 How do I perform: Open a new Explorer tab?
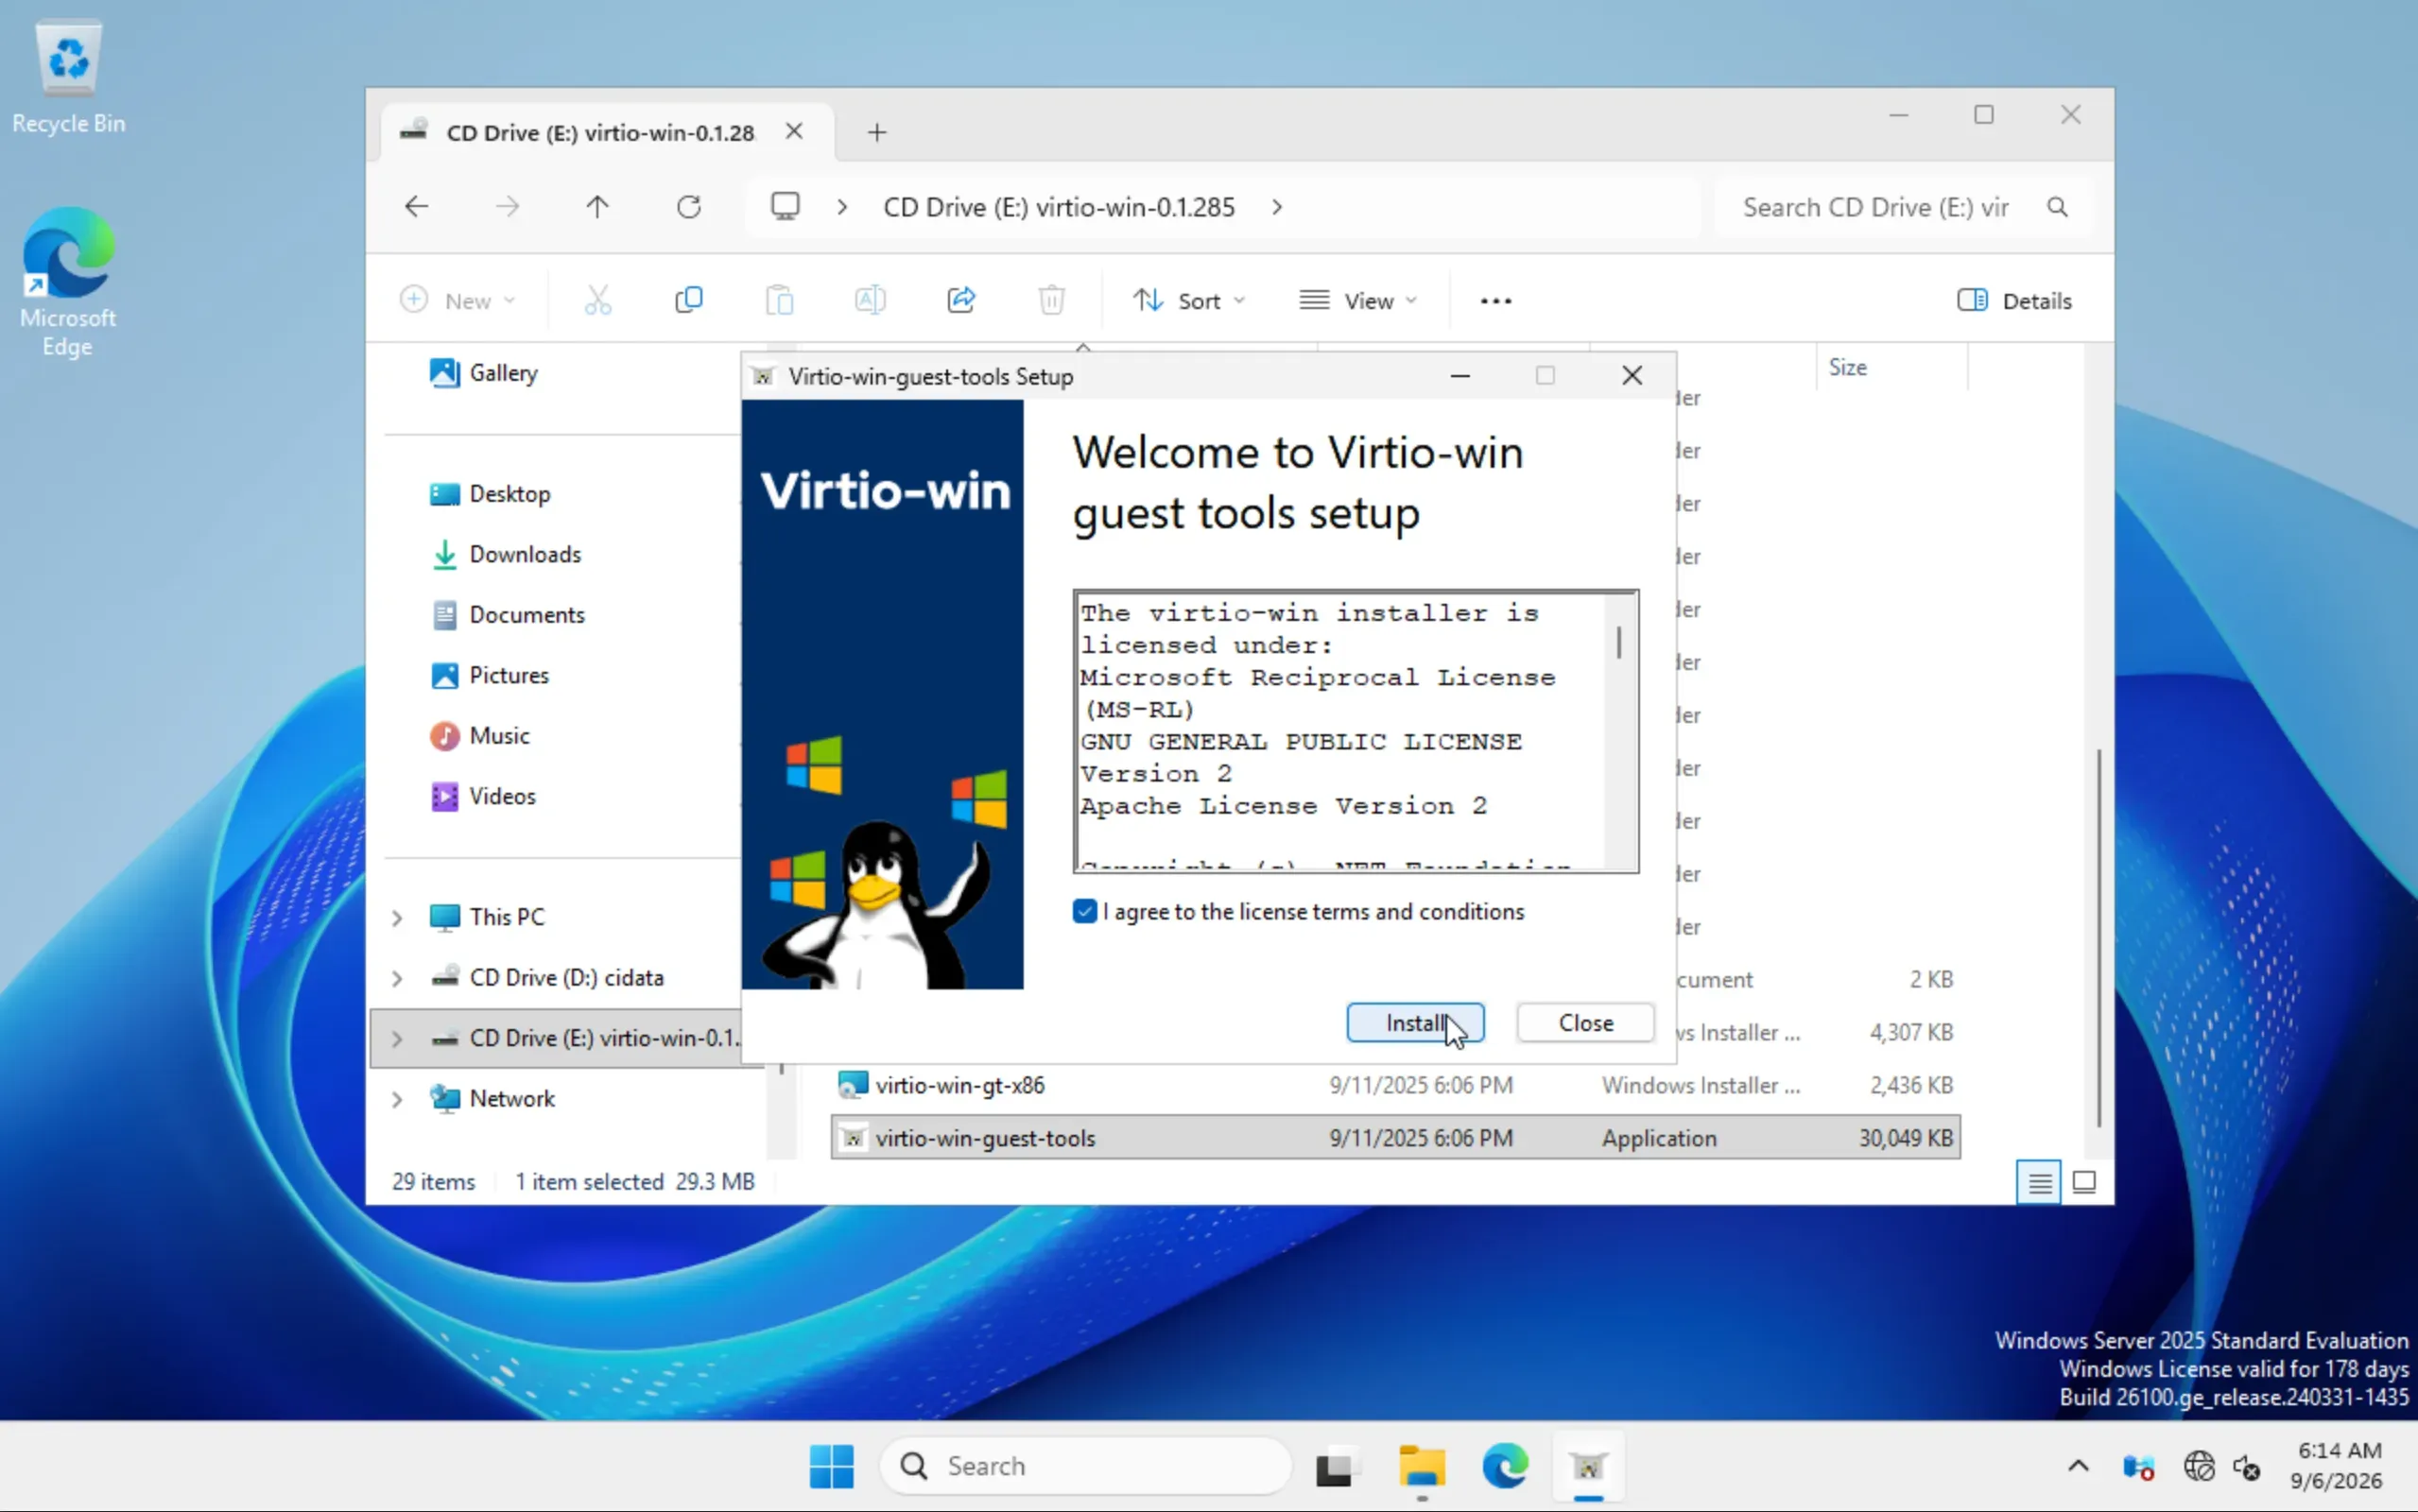[877, 132]
